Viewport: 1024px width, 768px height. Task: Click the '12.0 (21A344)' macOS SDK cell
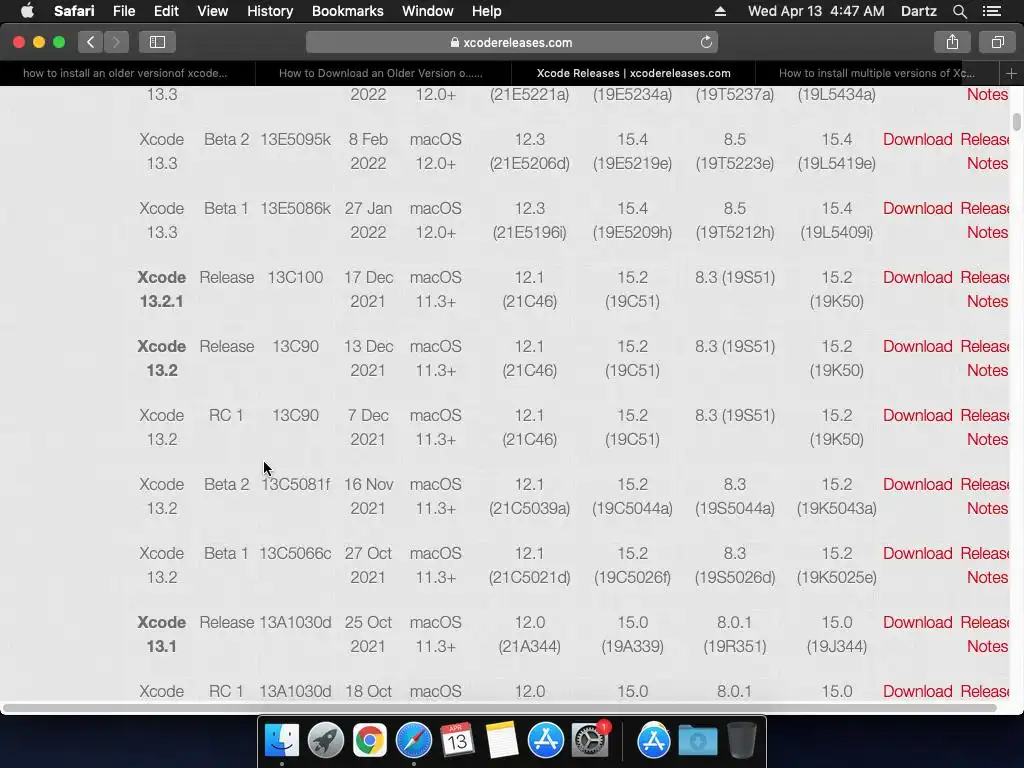point(530,634)
